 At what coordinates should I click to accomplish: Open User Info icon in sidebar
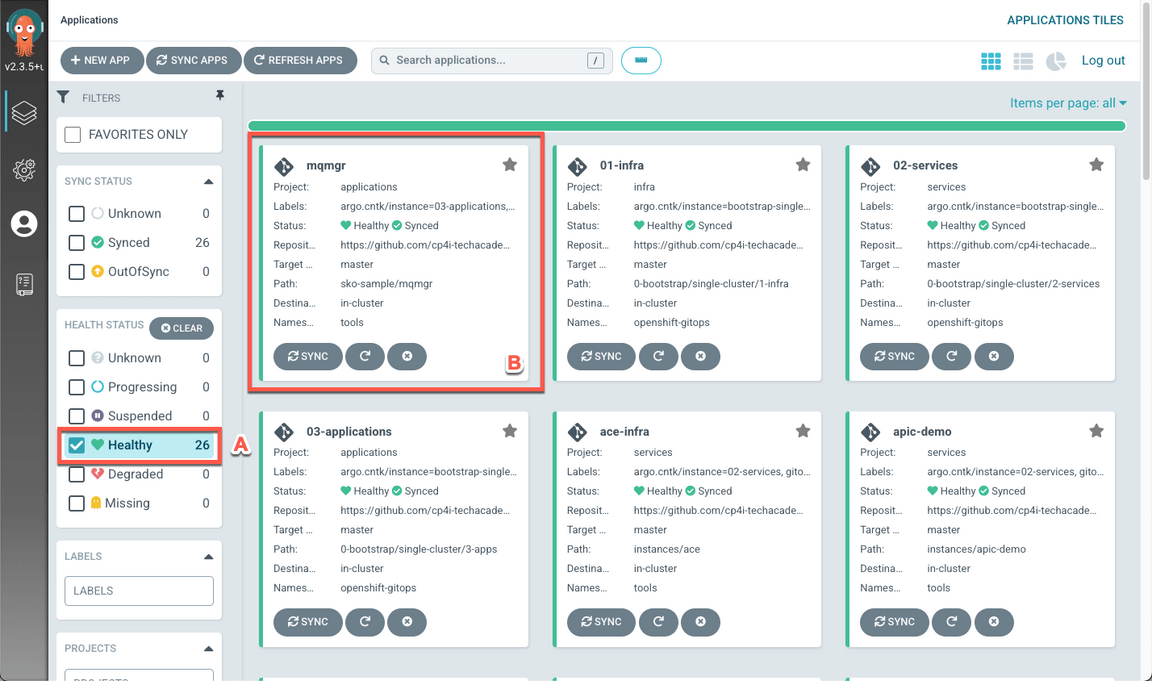[x=24, y=224]
